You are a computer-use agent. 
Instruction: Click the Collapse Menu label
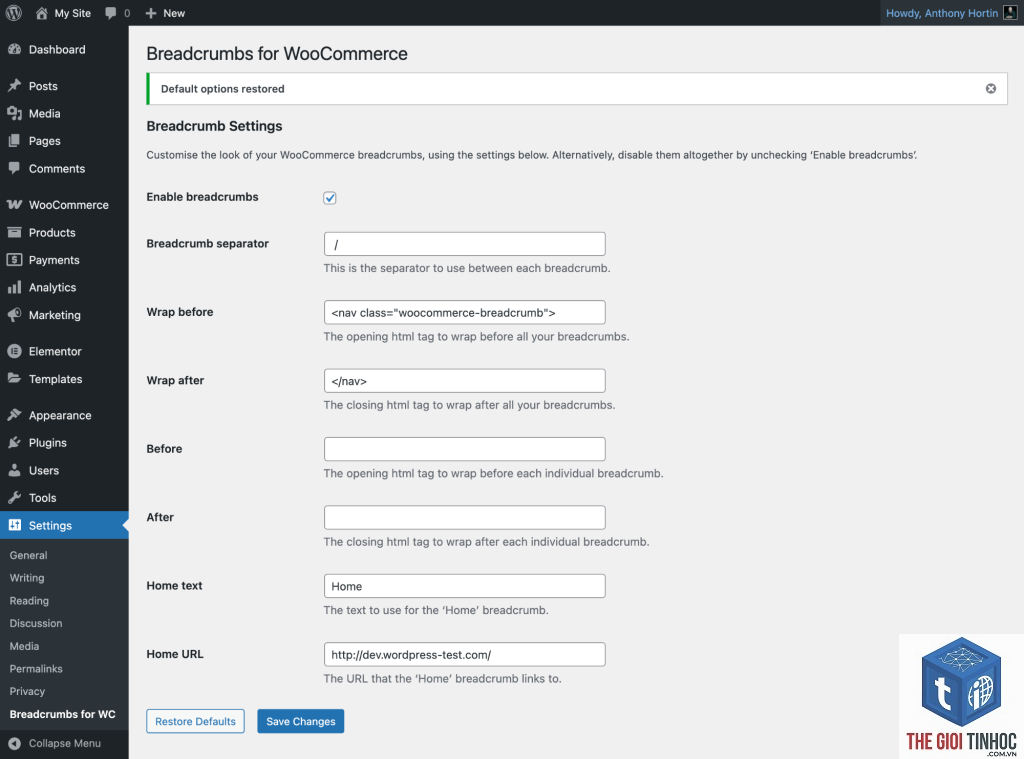[x=65, y=743]
